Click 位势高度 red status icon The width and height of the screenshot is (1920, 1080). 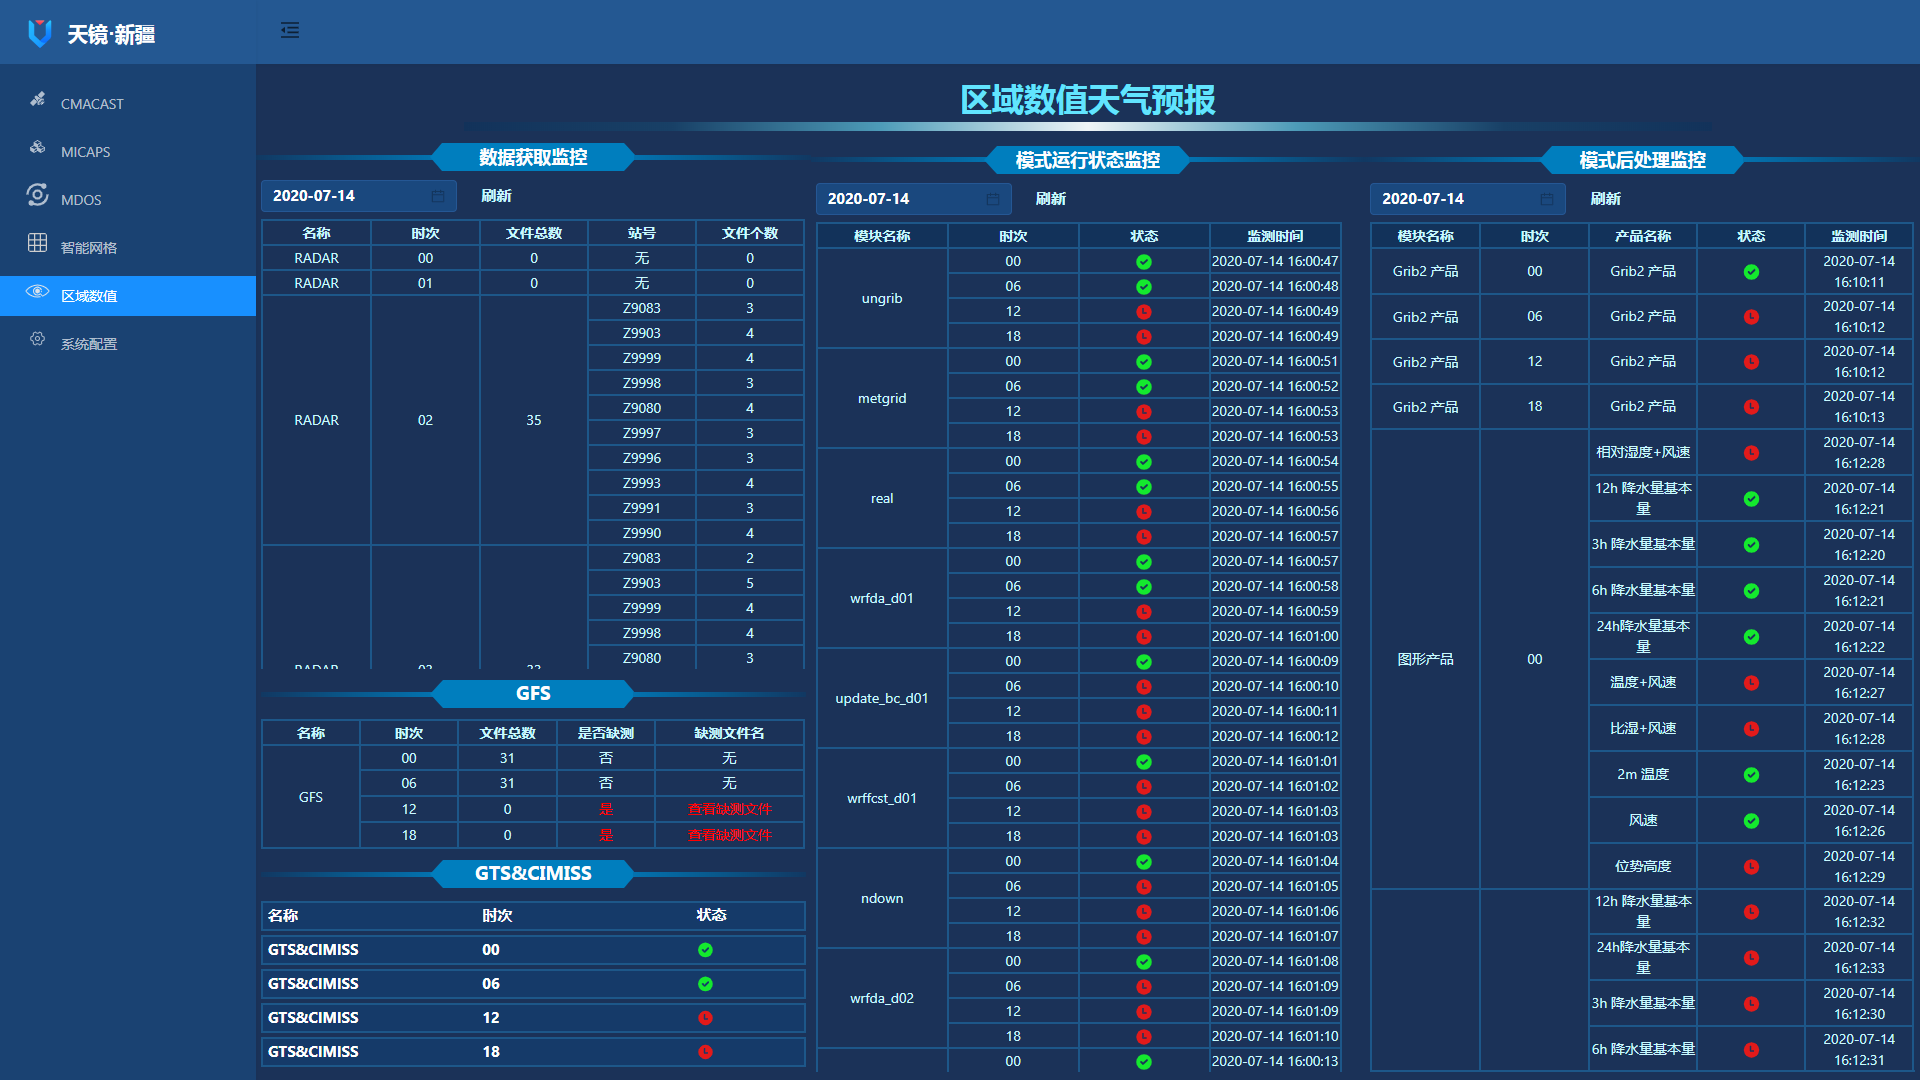coord(1752,867)
